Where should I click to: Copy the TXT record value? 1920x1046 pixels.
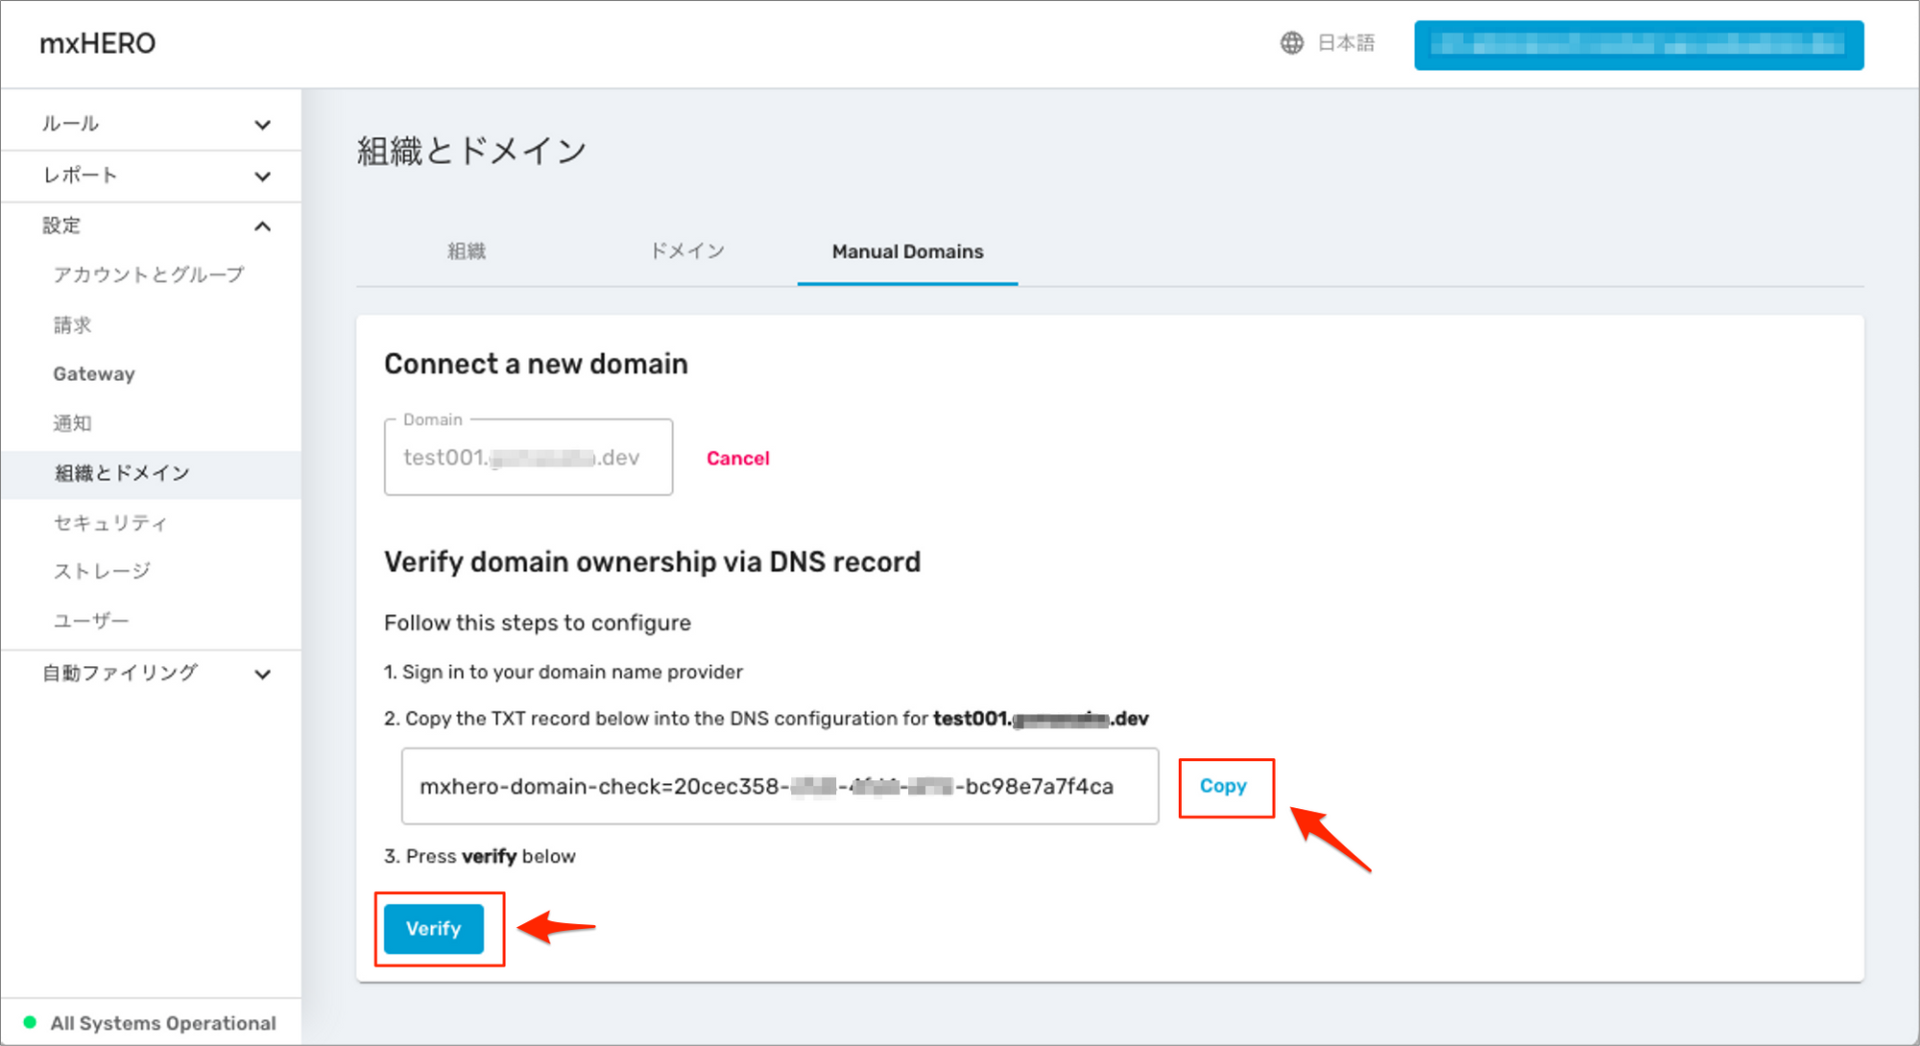pyautogui.click(x=1224, y=787)
